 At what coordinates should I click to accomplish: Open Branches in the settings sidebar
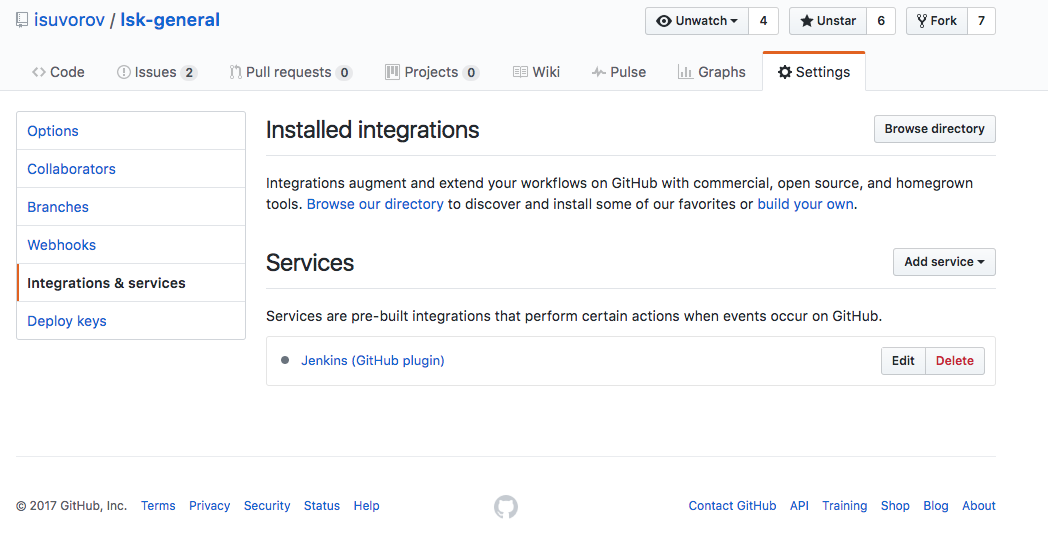pyautogui.click(x=131, y=207)
